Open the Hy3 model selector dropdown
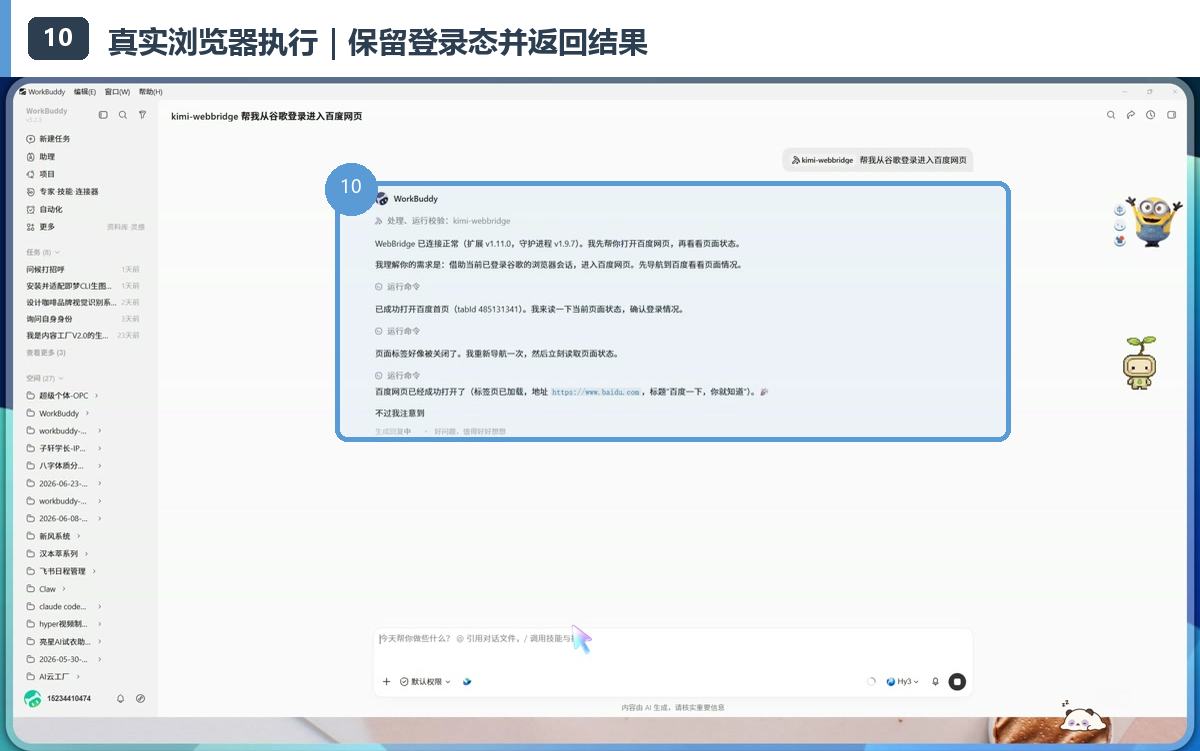The image size is (1200, 751). pyautogui.click(x=903, y=681)
